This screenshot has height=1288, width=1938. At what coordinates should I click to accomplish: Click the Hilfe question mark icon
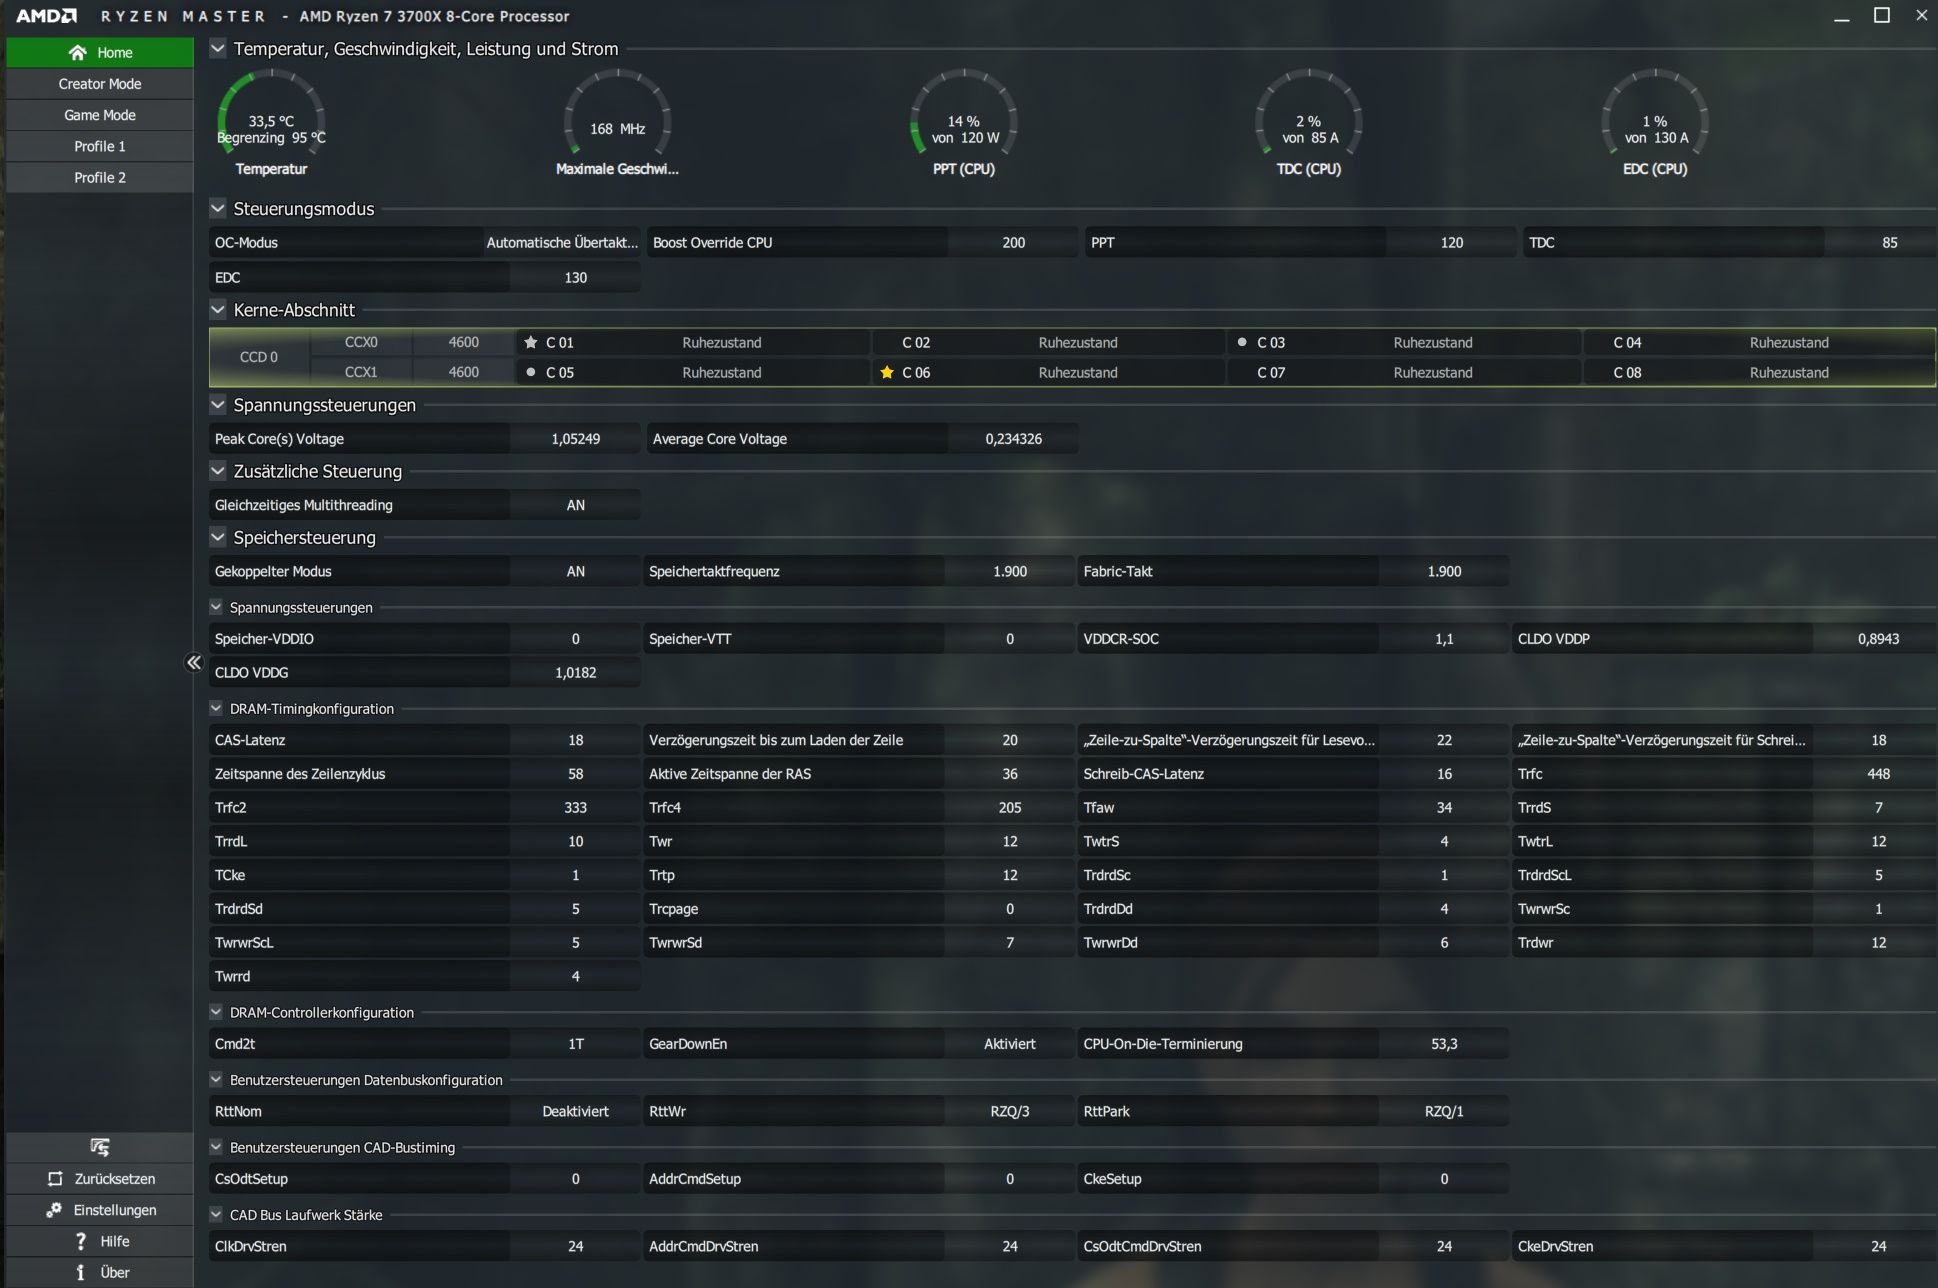(x=81, y=1241)
